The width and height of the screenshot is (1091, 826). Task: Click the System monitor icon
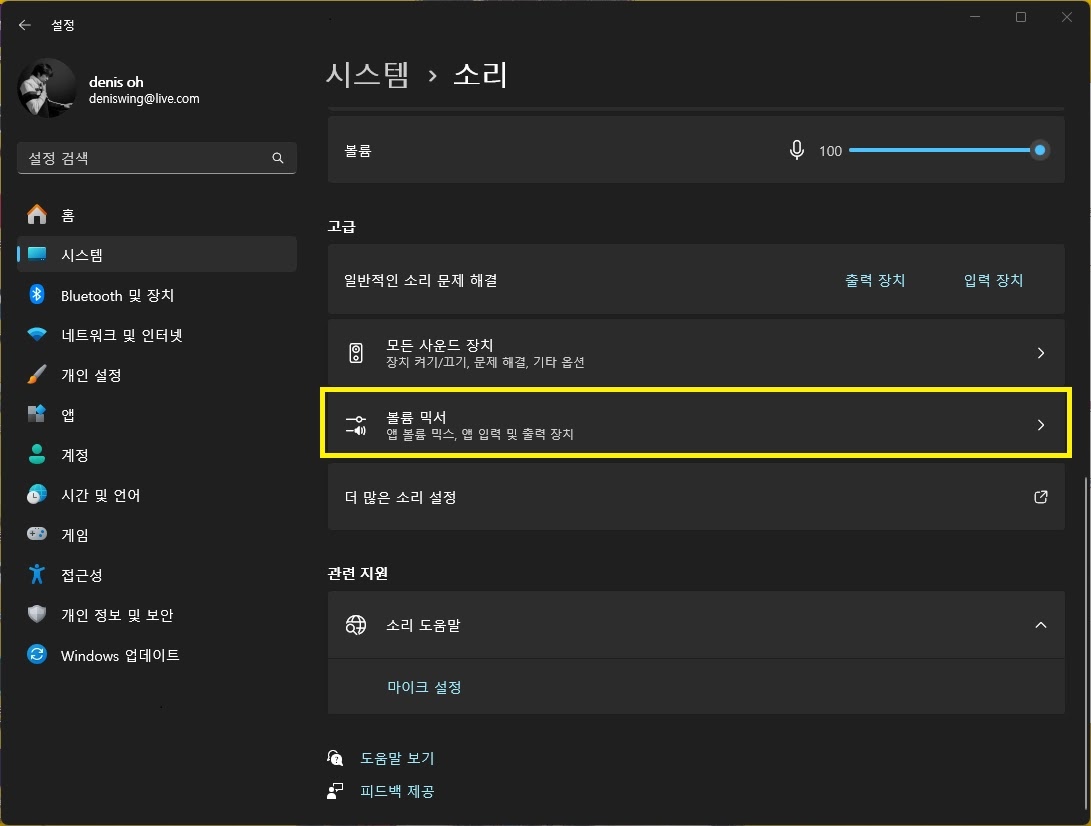[x=37, y=254]
